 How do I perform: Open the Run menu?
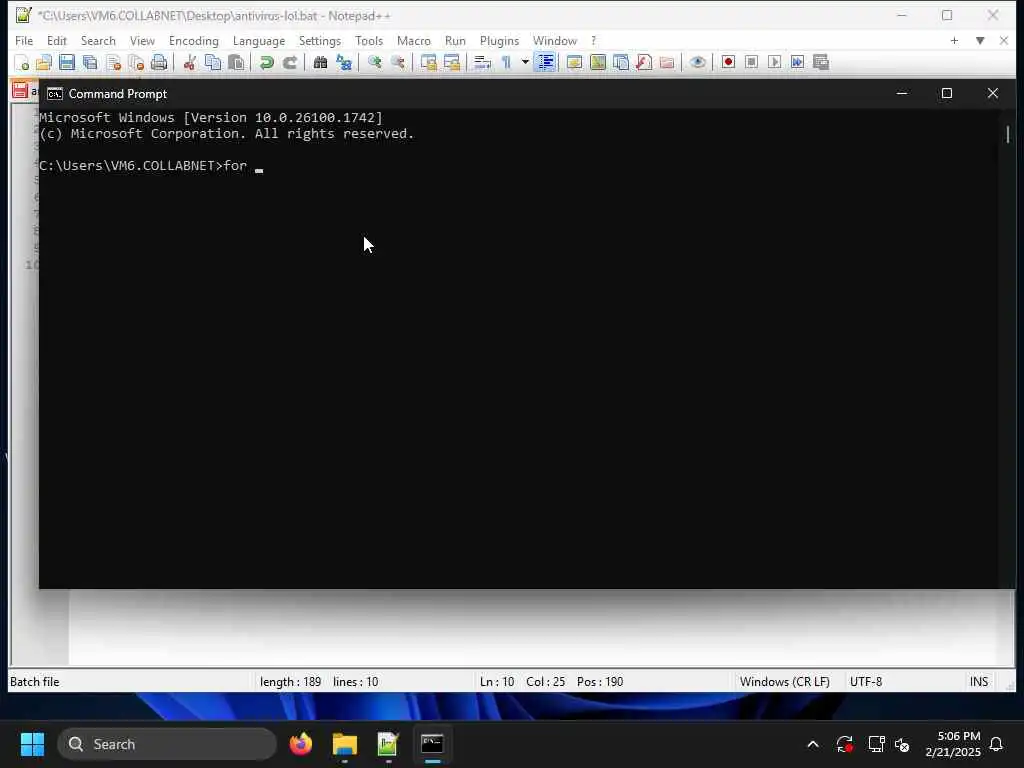(455, 40)
